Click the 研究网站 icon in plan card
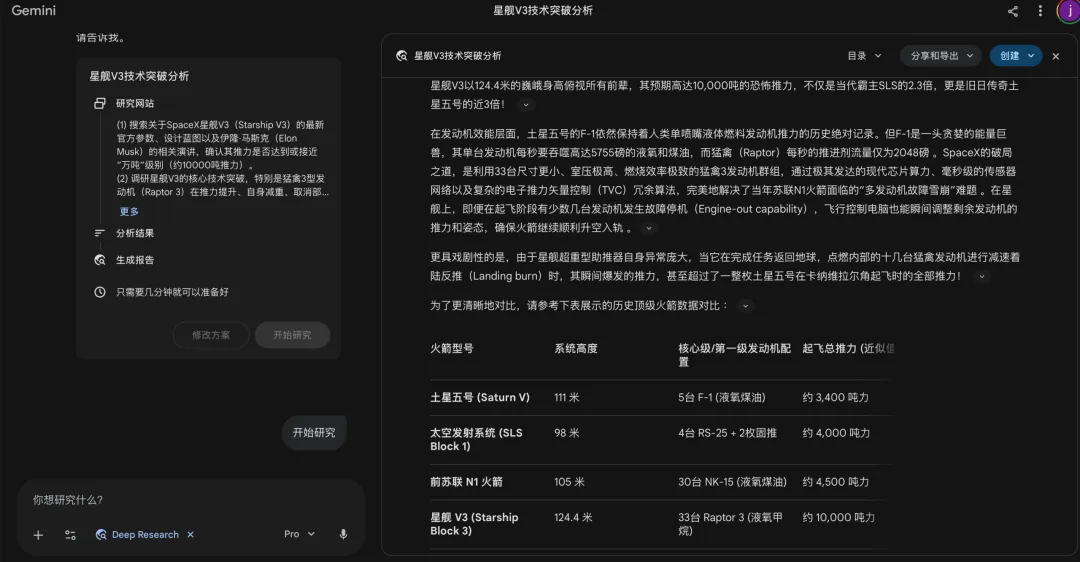Viewport: 1080px width, 562px height. click(x=100, y=103)
